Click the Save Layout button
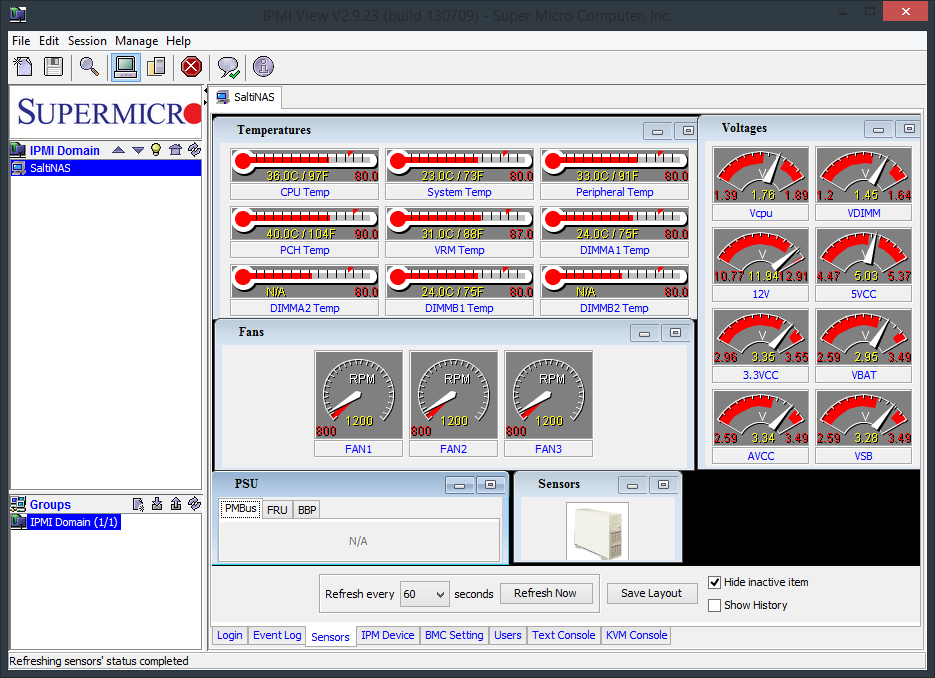 (651, 593)
